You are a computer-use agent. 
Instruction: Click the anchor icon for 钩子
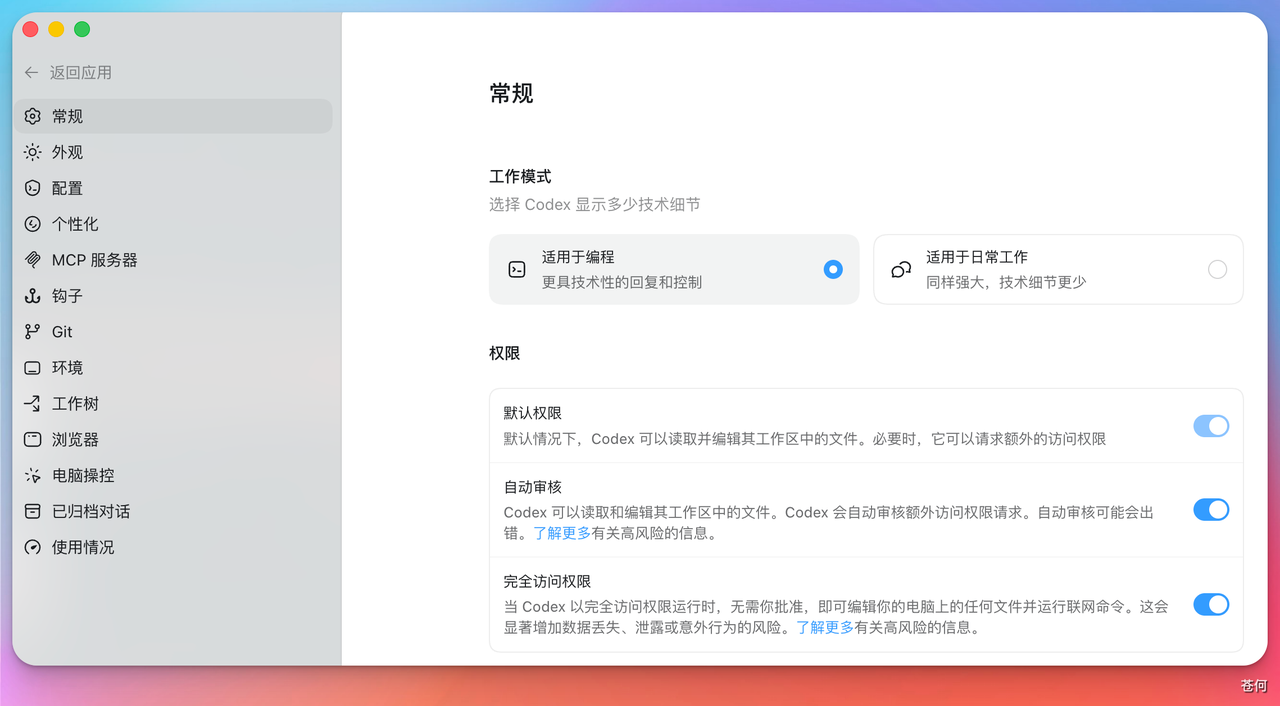point(33,296)
